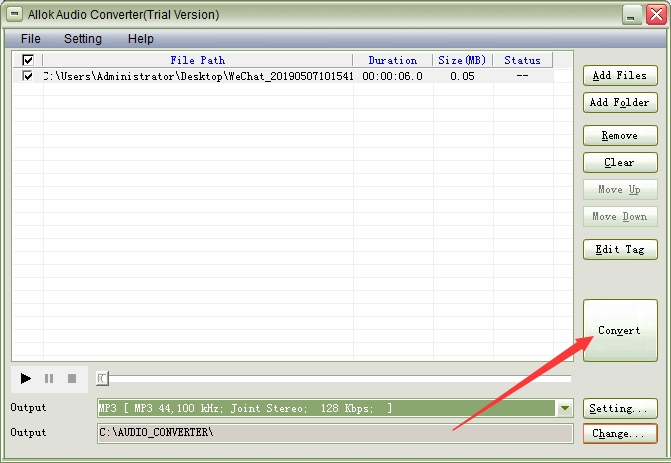This screenshot has width=671, height=463.
Task: Click the 00:00:06.0 duration cell
Action: 392,76
